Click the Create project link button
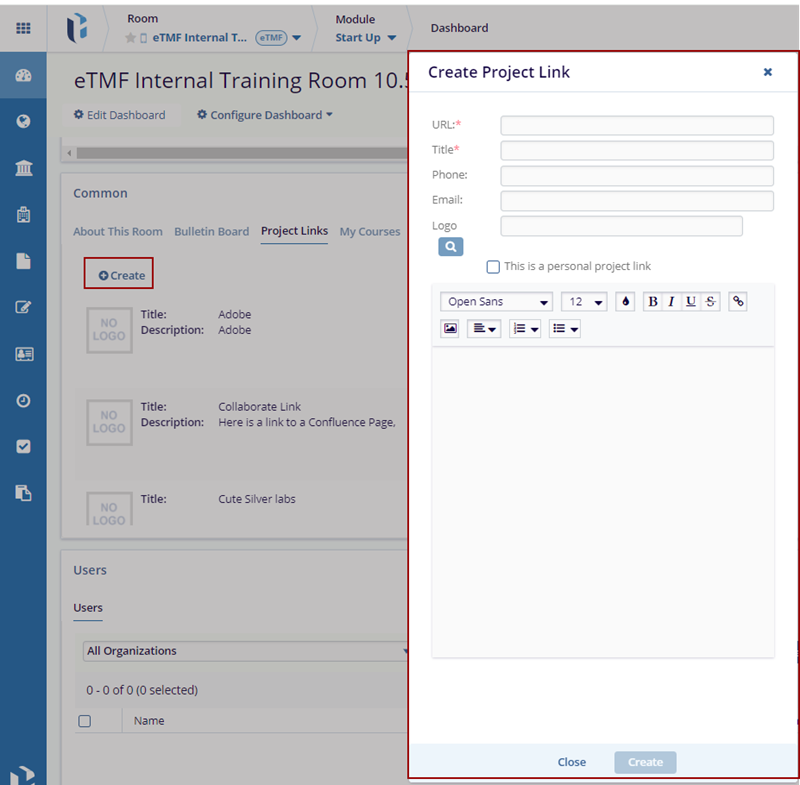800x785 pixels. 119,275
